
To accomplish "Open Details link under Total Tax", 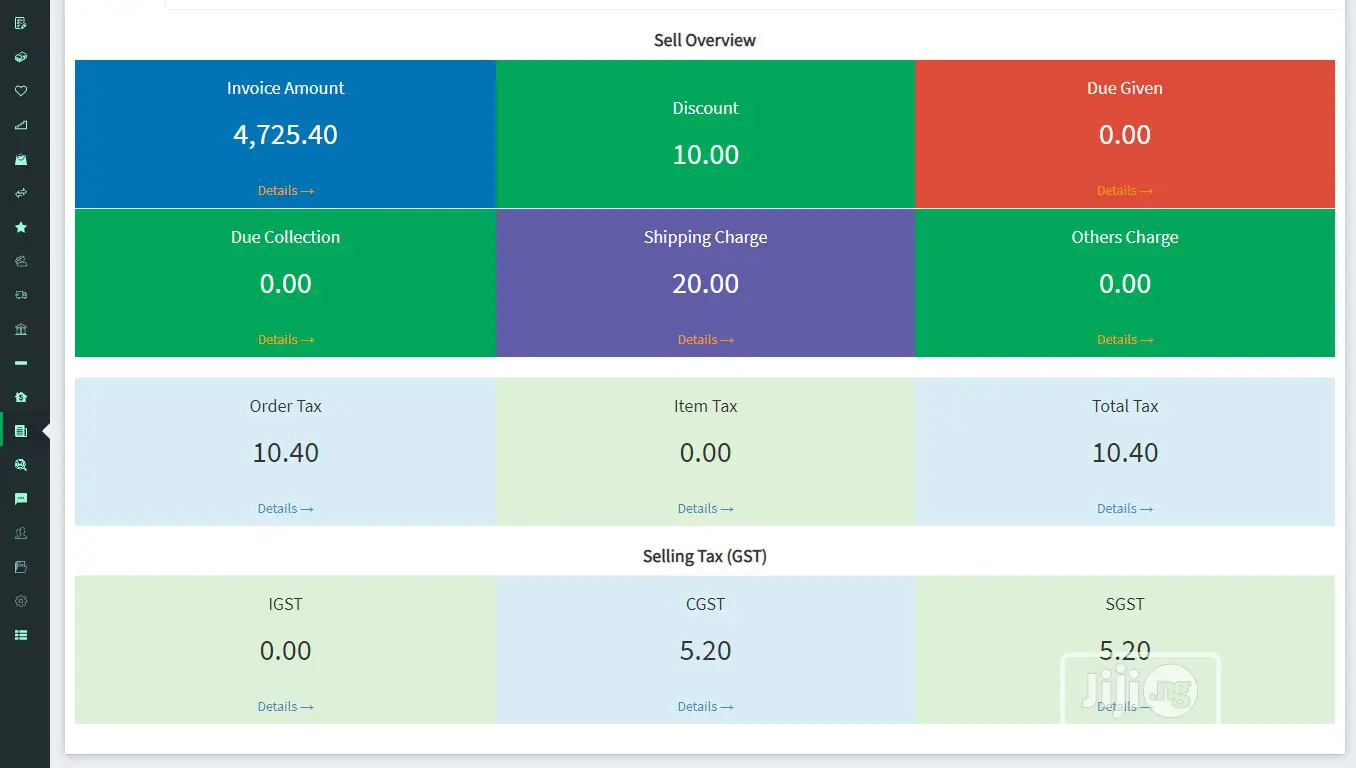I will 1125,508.
